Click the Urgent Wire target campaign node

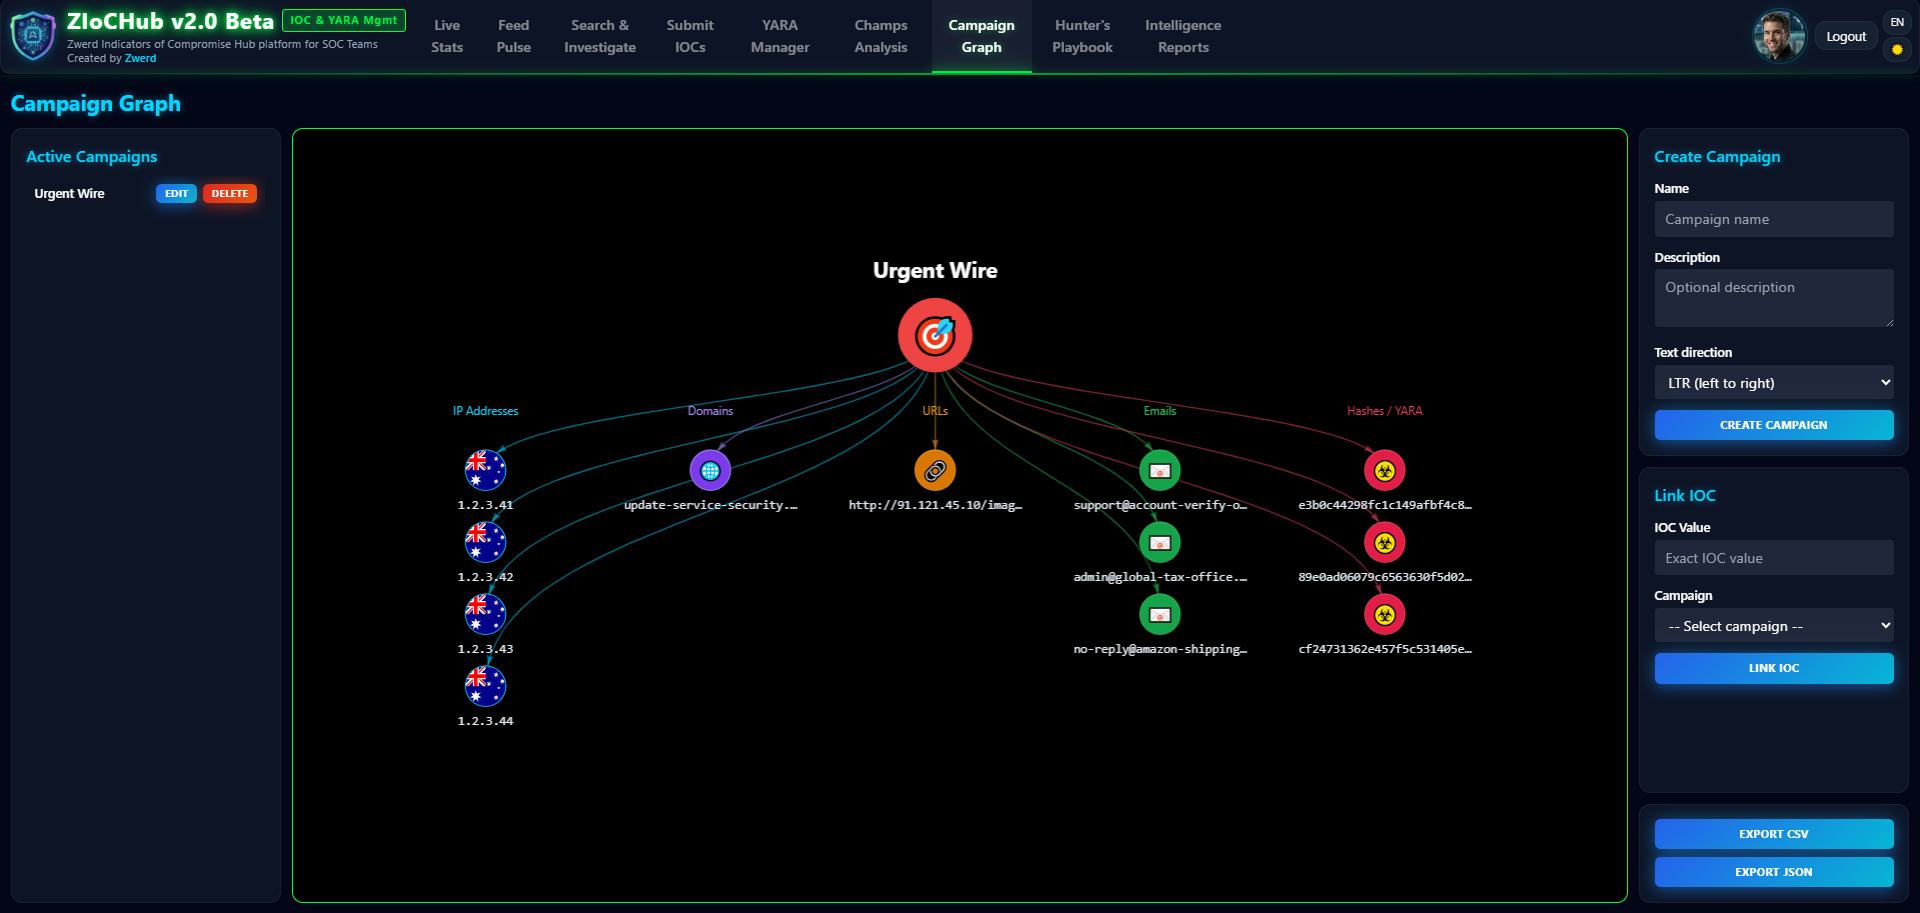coord(934,336)
